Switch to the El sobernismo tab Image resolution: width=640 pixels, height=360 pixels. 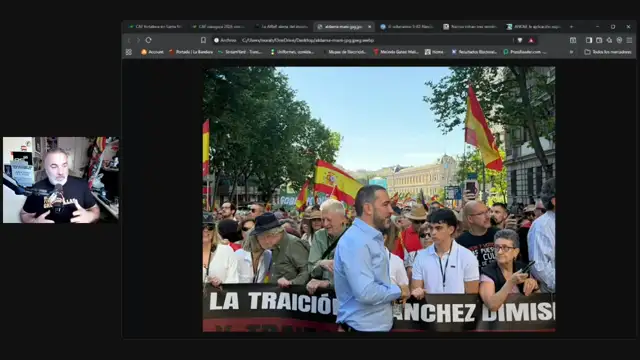tap(407, 27)
